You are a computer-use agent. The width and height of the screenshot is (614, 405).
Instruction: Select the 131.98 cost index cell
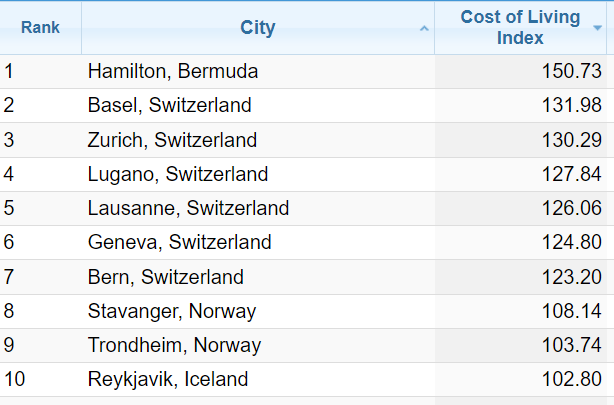coord(571,106)
